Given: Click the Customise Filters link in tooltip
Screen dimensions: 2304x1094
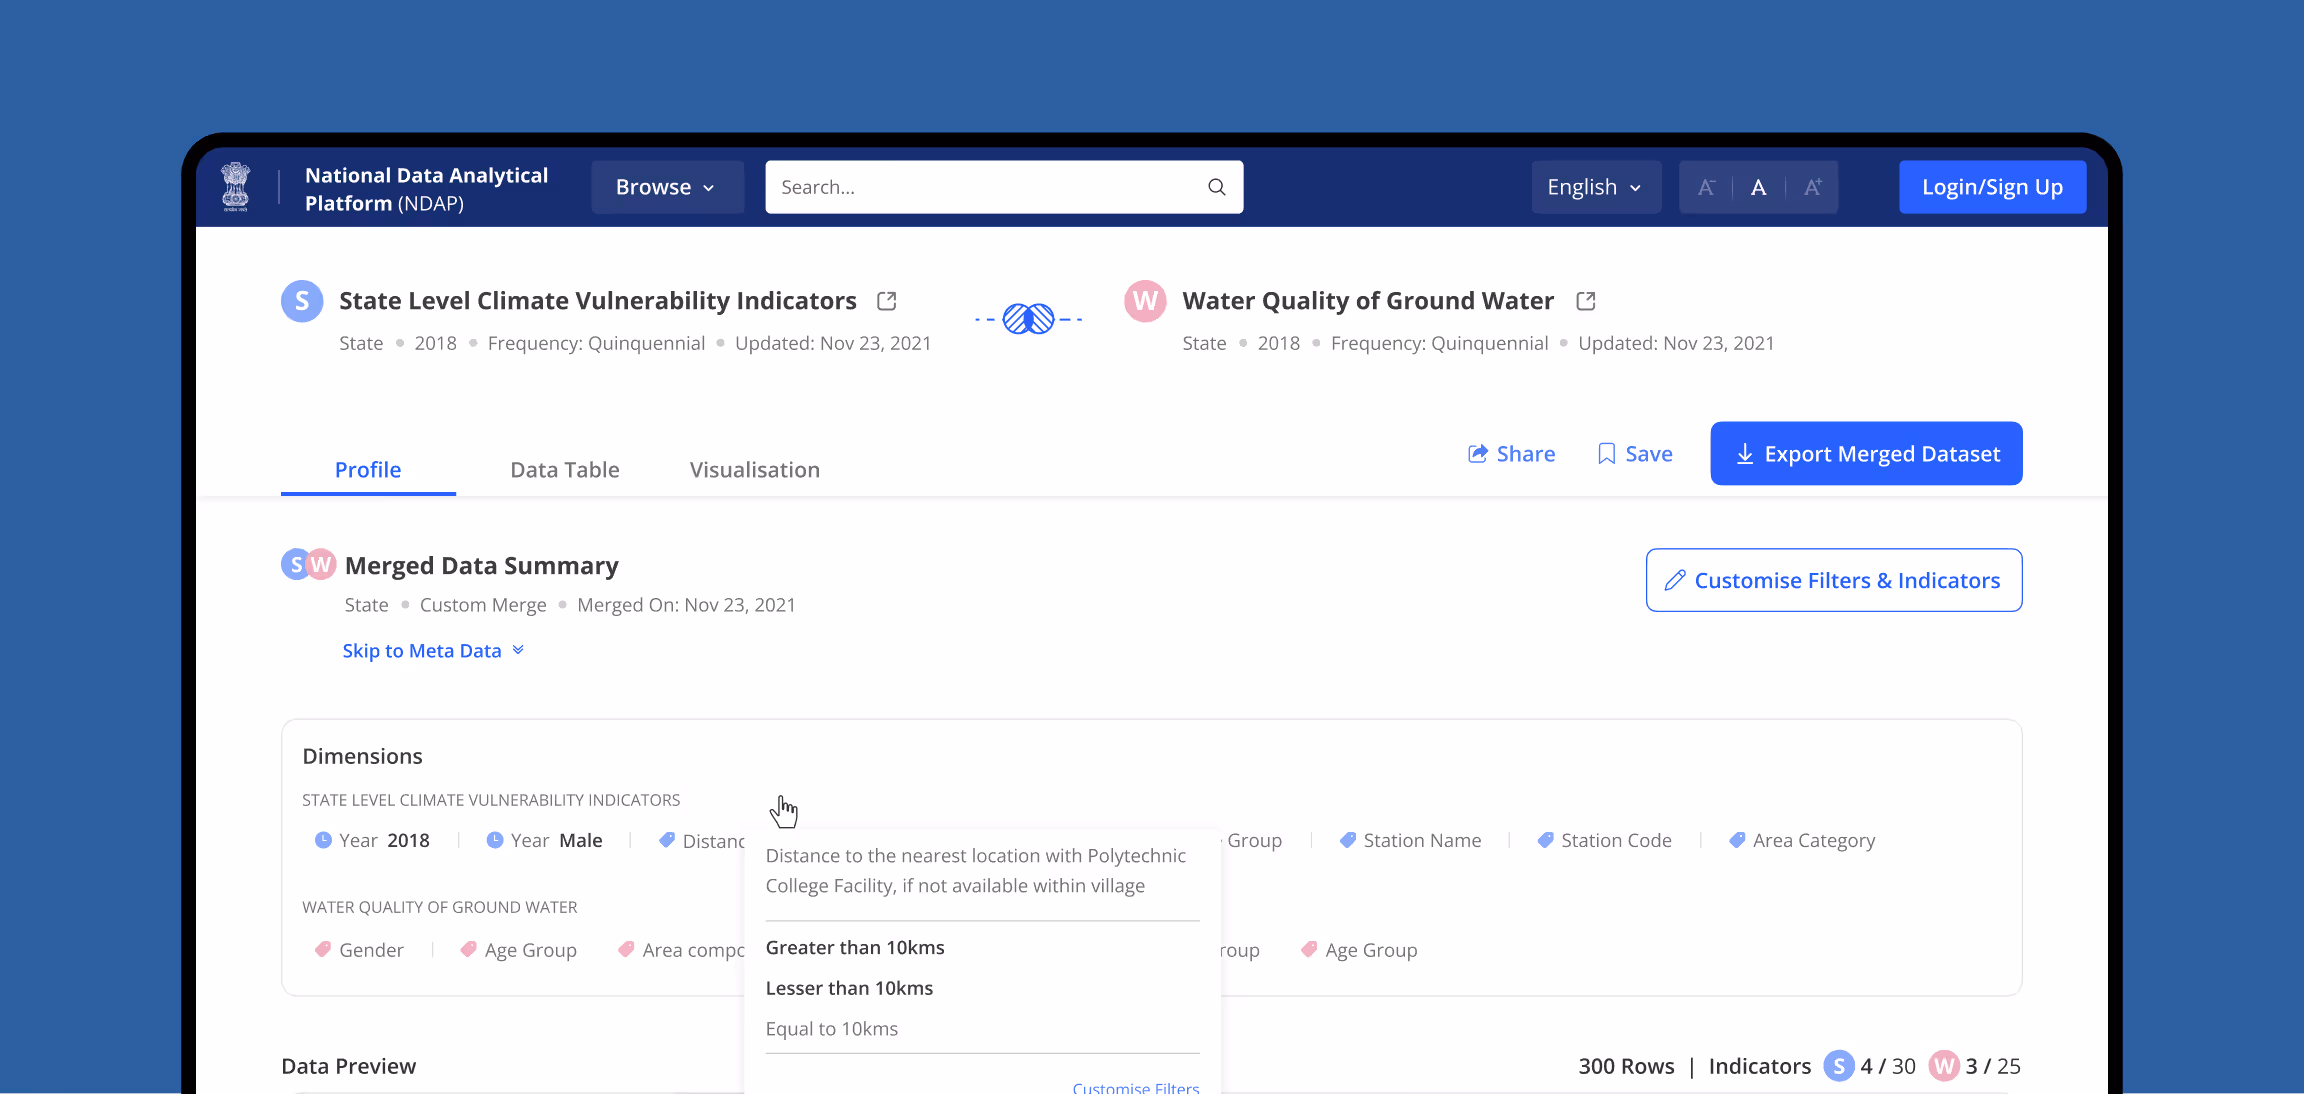Looking at the screenshot, I should click(x=1135, y=1086).
